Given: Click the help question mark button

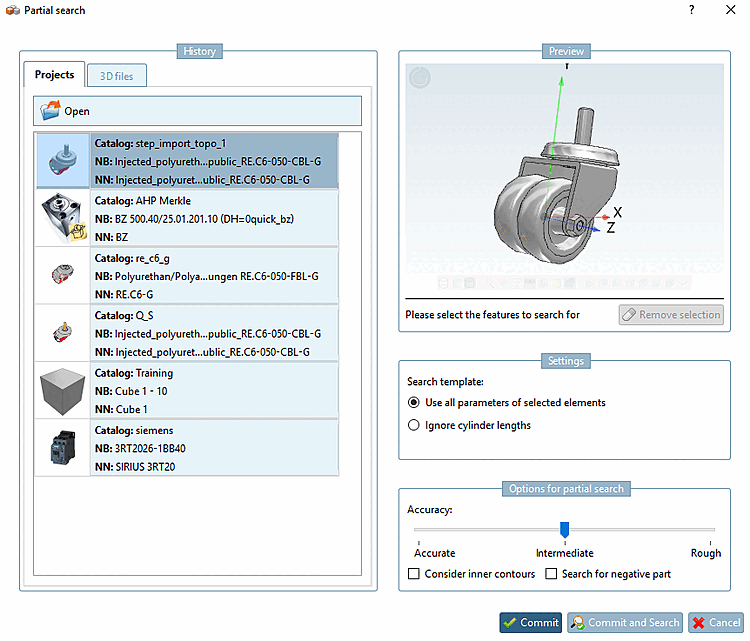Looking at the screenshot, I should click(691, 10).
